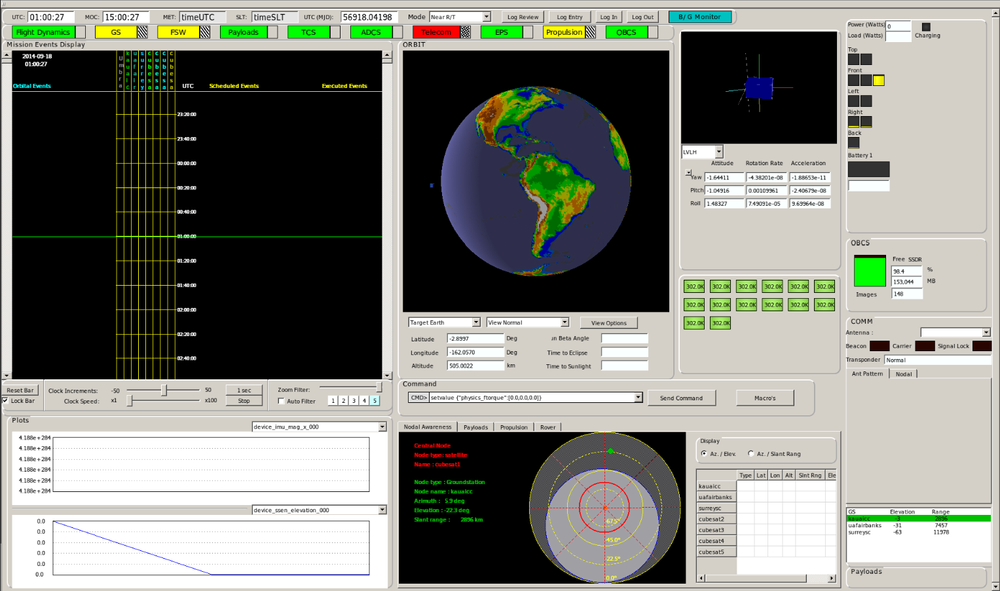Open the Macro's button
The image size is (1000, 591).
tap(765, 398)
